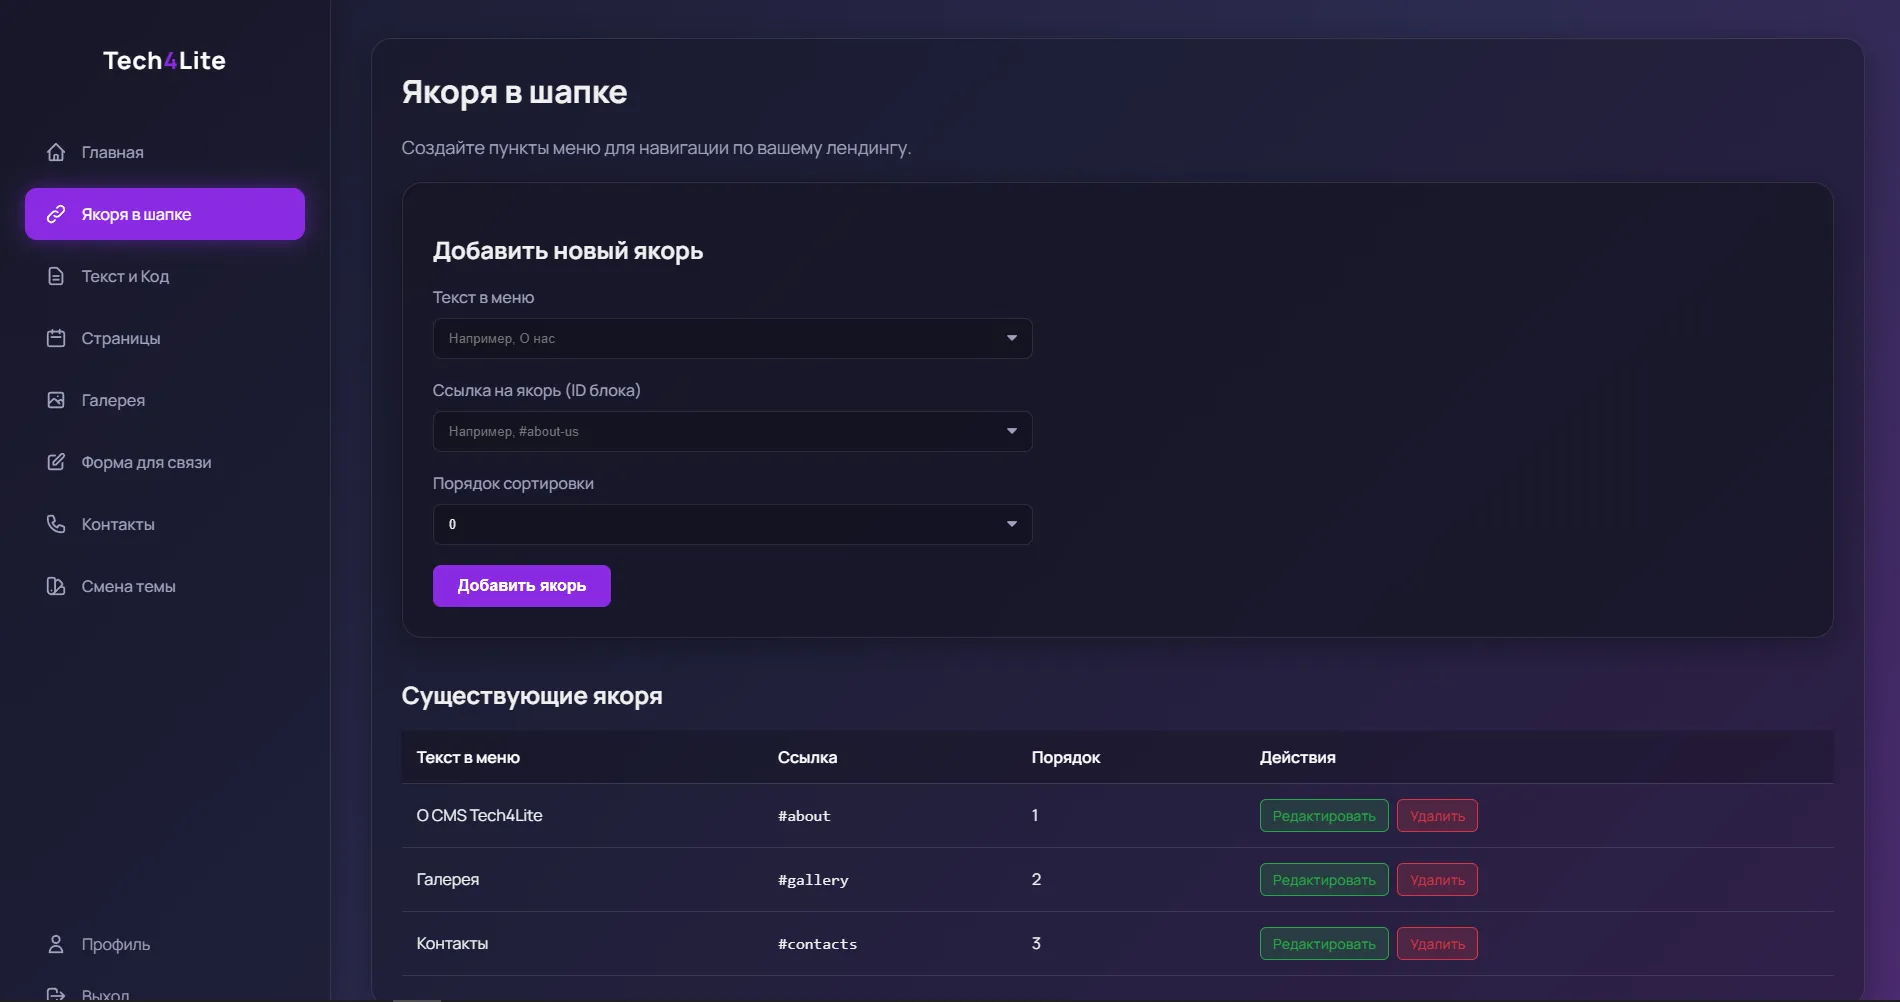Click the Выход logout item
The width and height of the screenshot is (1900, 1002).
[105, 994]
